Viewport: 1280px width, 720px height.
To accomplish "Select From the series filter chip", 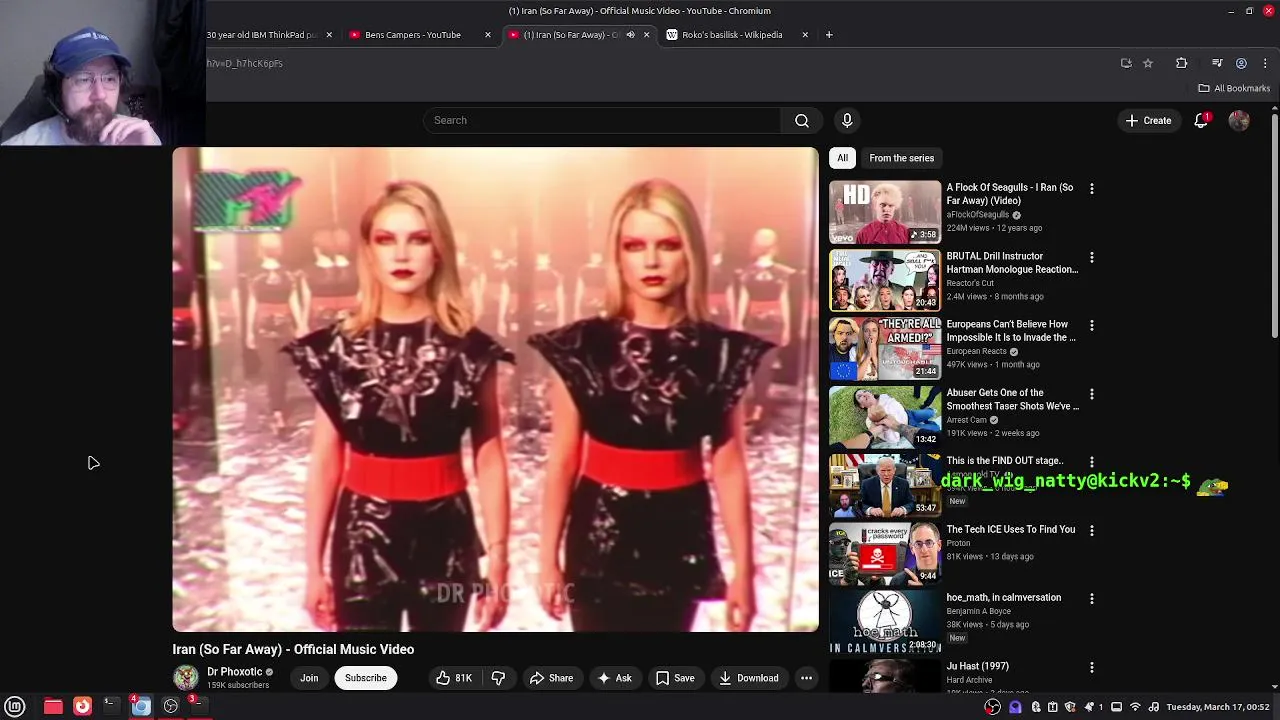I will 901,158.
